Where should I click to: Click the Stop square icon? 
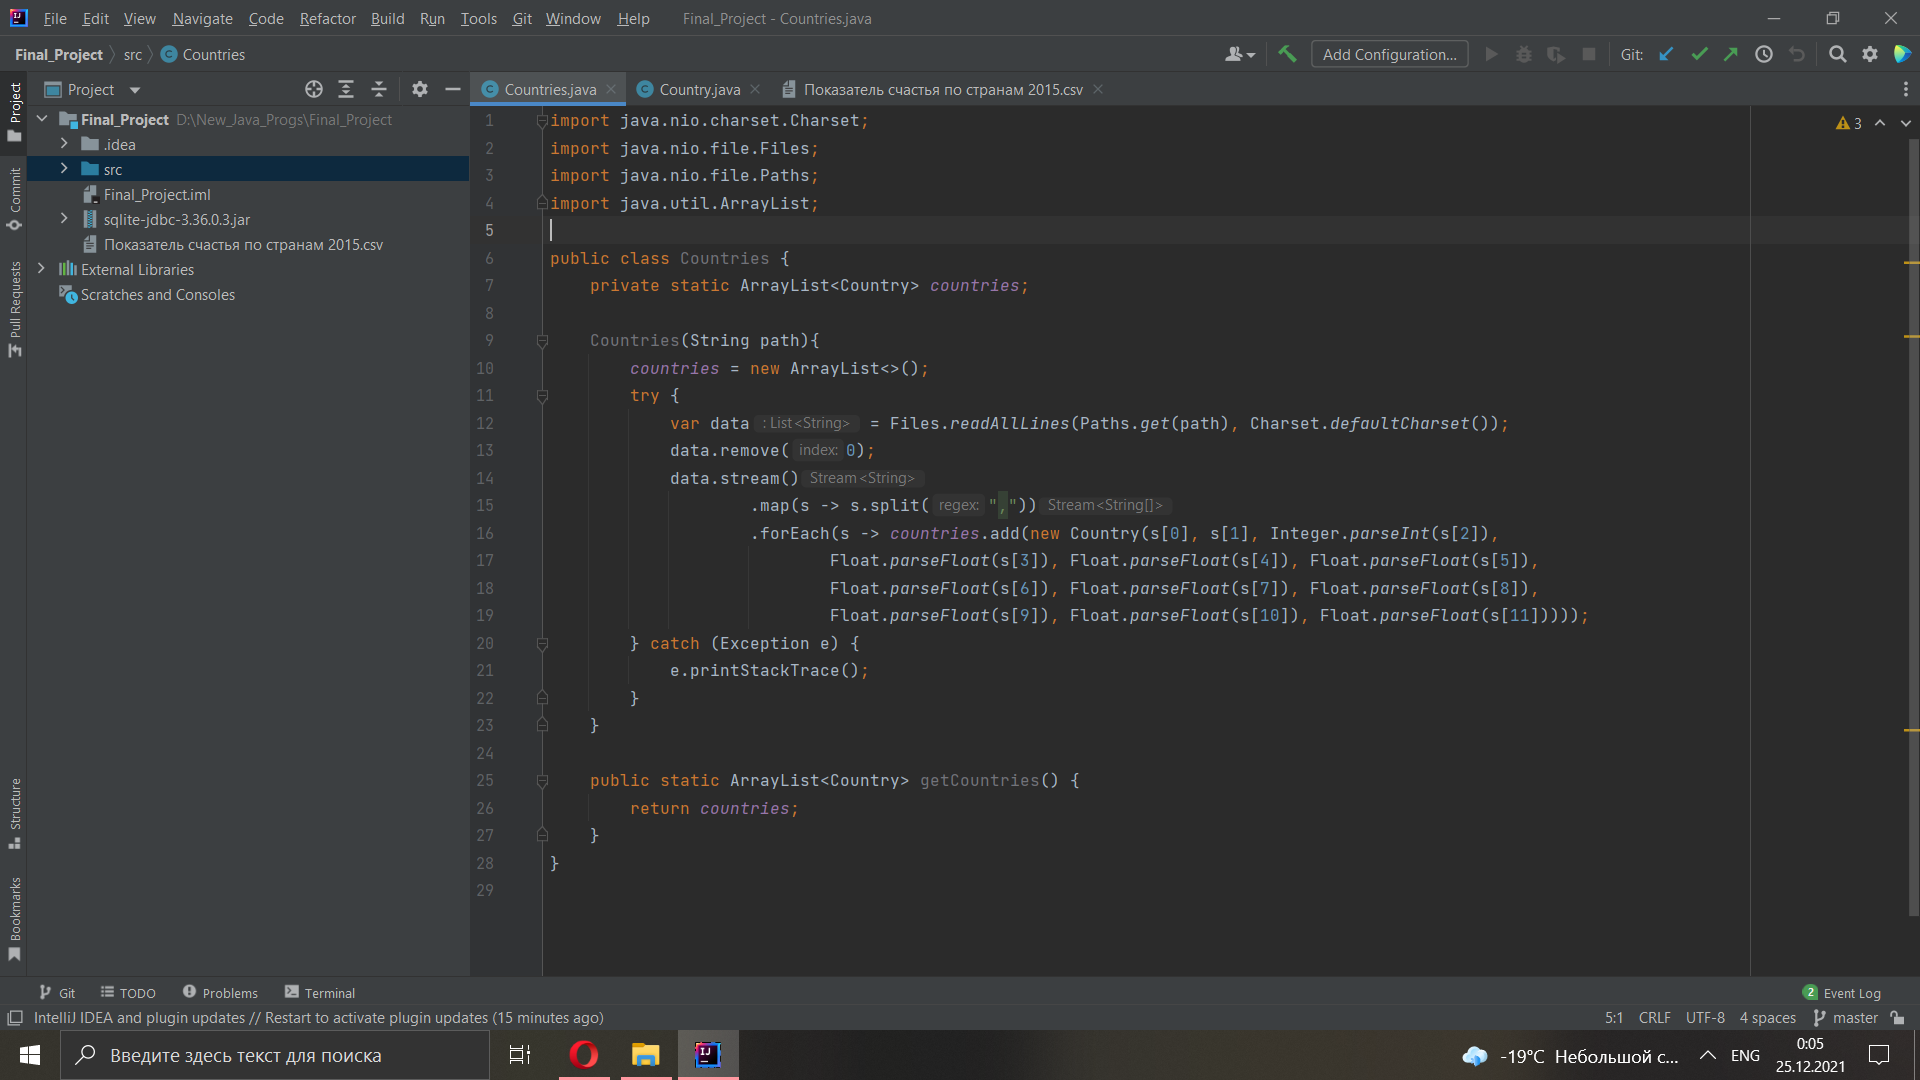(x=1588, y=54)
